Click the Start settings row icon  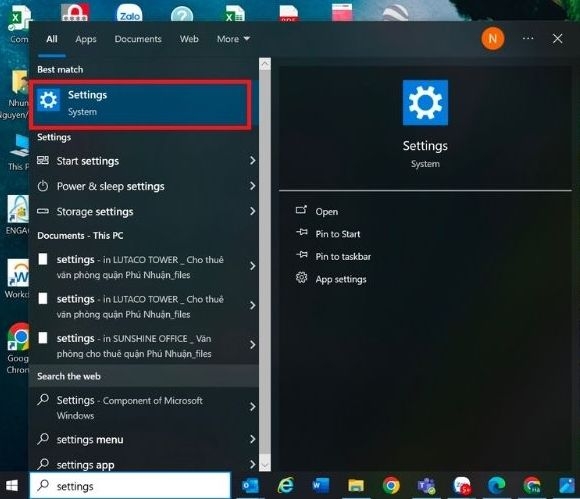43,160
